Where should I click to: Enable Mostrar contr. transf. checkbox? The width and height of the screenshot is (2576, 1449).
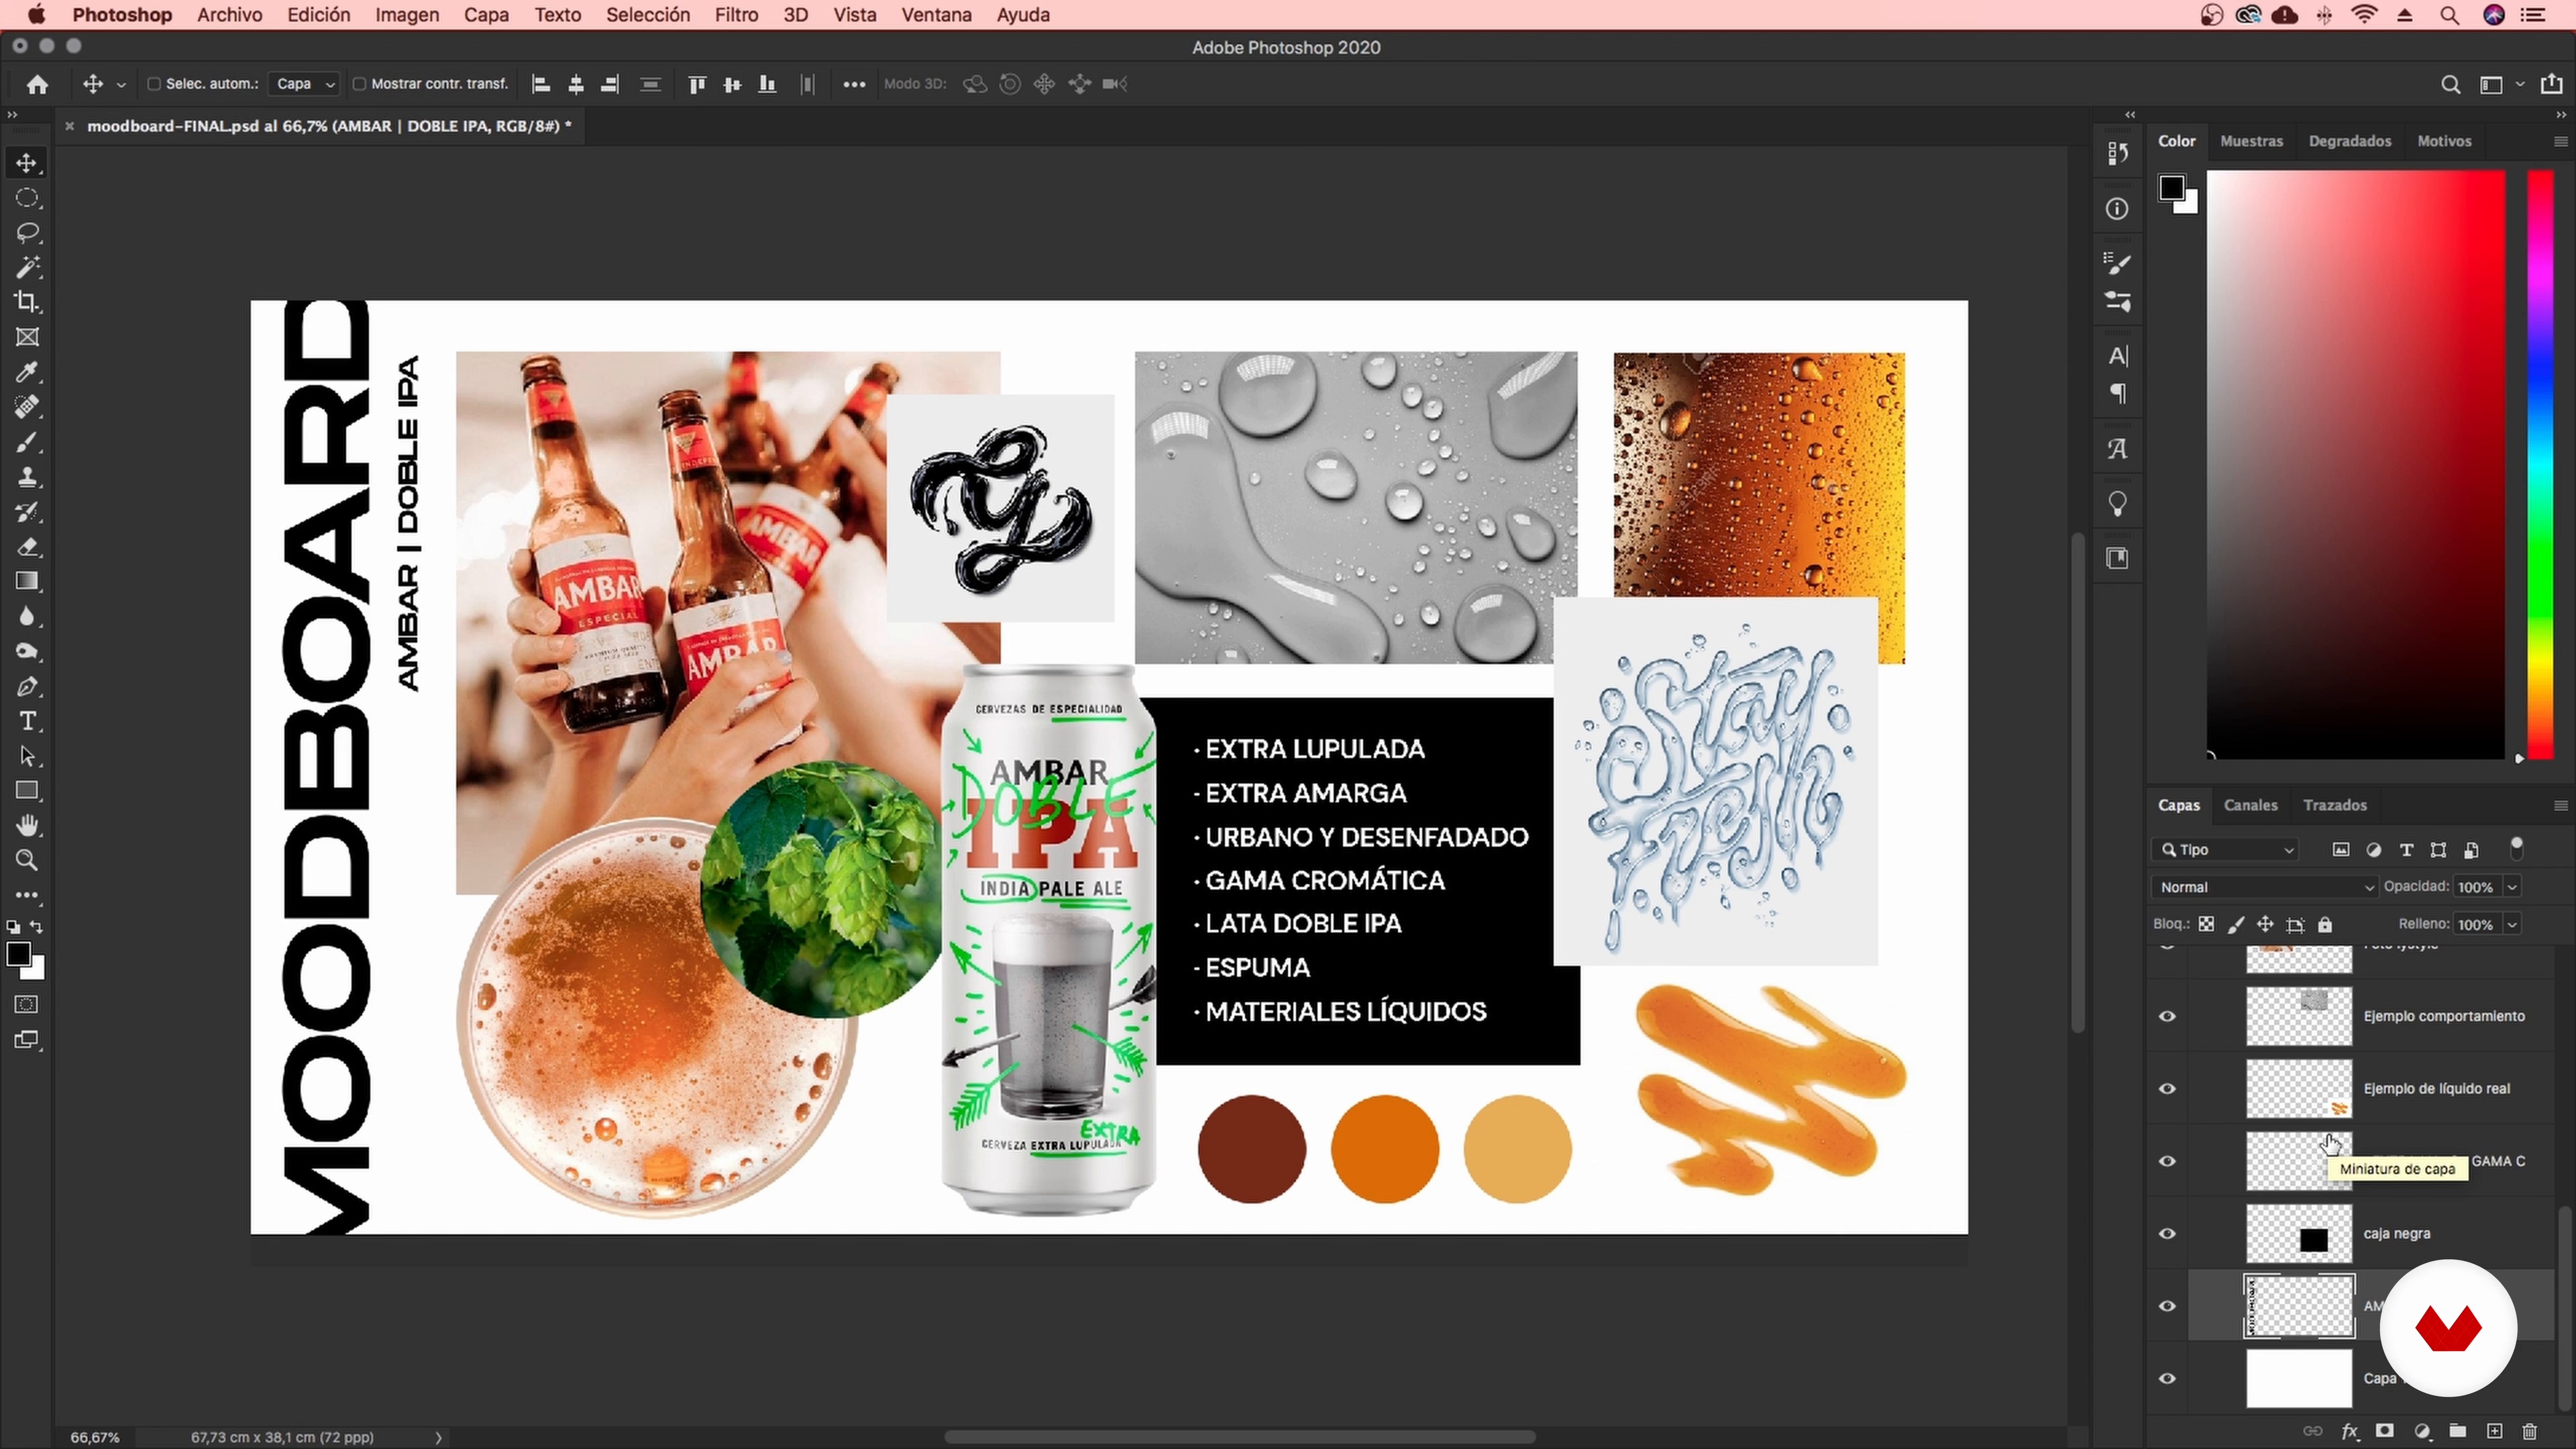pyautogui.click(x=359, y=84)
